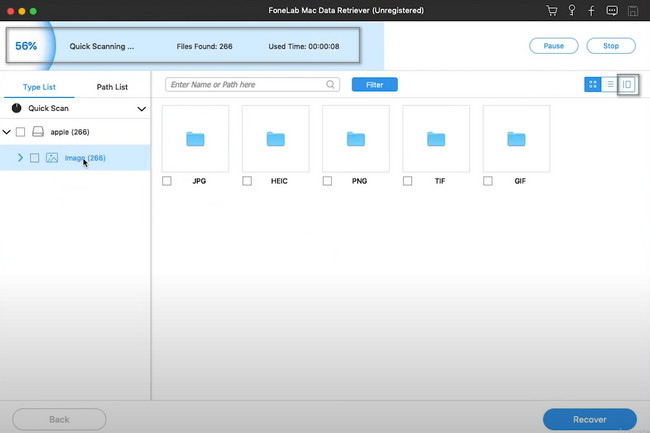Switch to the Path List tab
Image resolution: width=650 pixels, height=433 pixels.
[x=112, y=87]
